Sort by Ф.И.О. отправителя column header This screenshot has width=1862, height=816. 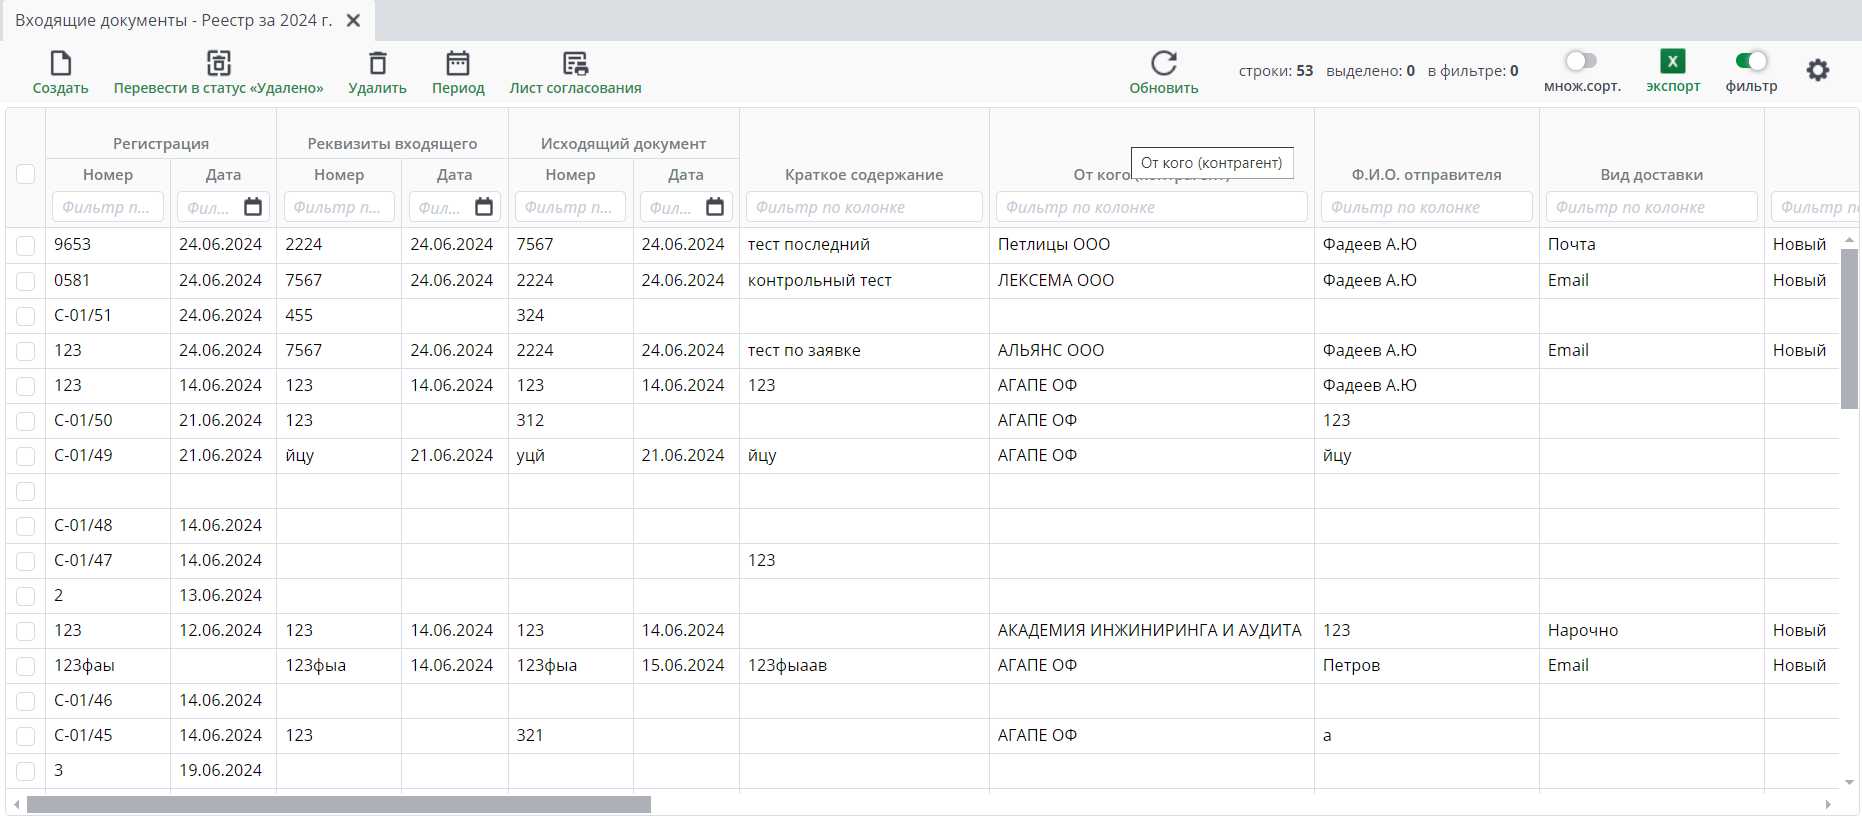click(1426, 175)
